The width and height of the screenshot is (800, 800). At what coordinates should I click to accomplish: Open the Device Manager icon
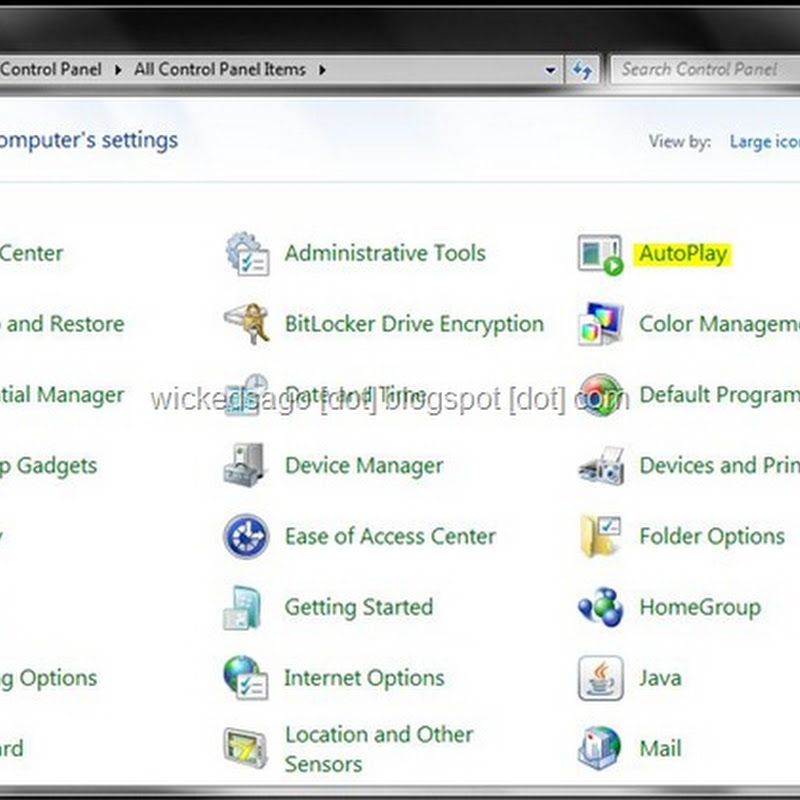[x=245, y=465]
